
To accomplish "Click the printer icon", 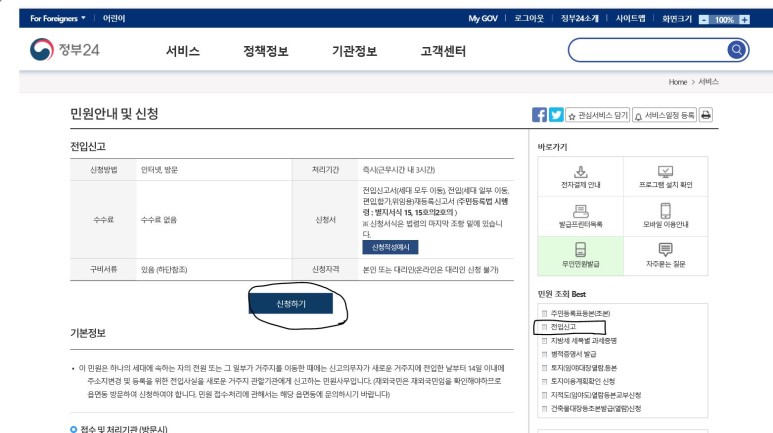I will point(706,115).
